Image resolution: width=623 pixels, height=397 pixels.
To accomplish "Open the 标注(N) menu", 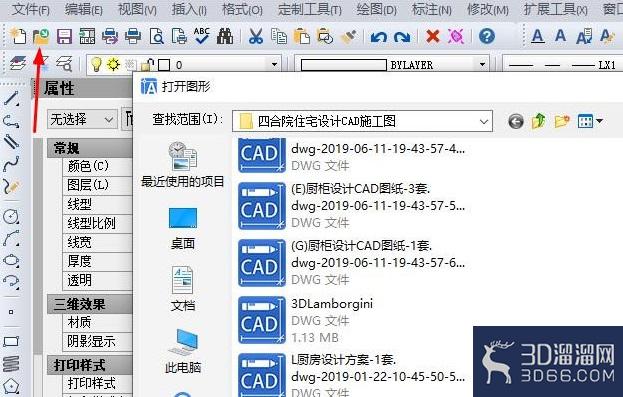I will click(x=431, y=9).
